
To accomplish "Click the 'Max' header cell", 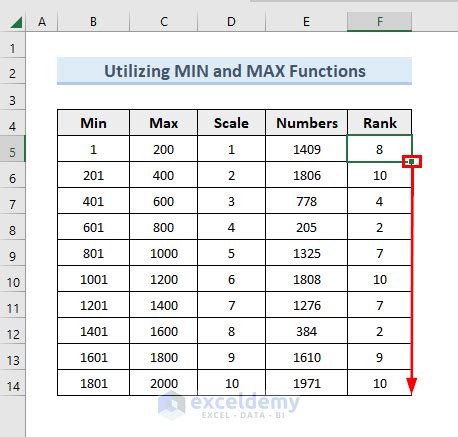I will pos(164,123).
